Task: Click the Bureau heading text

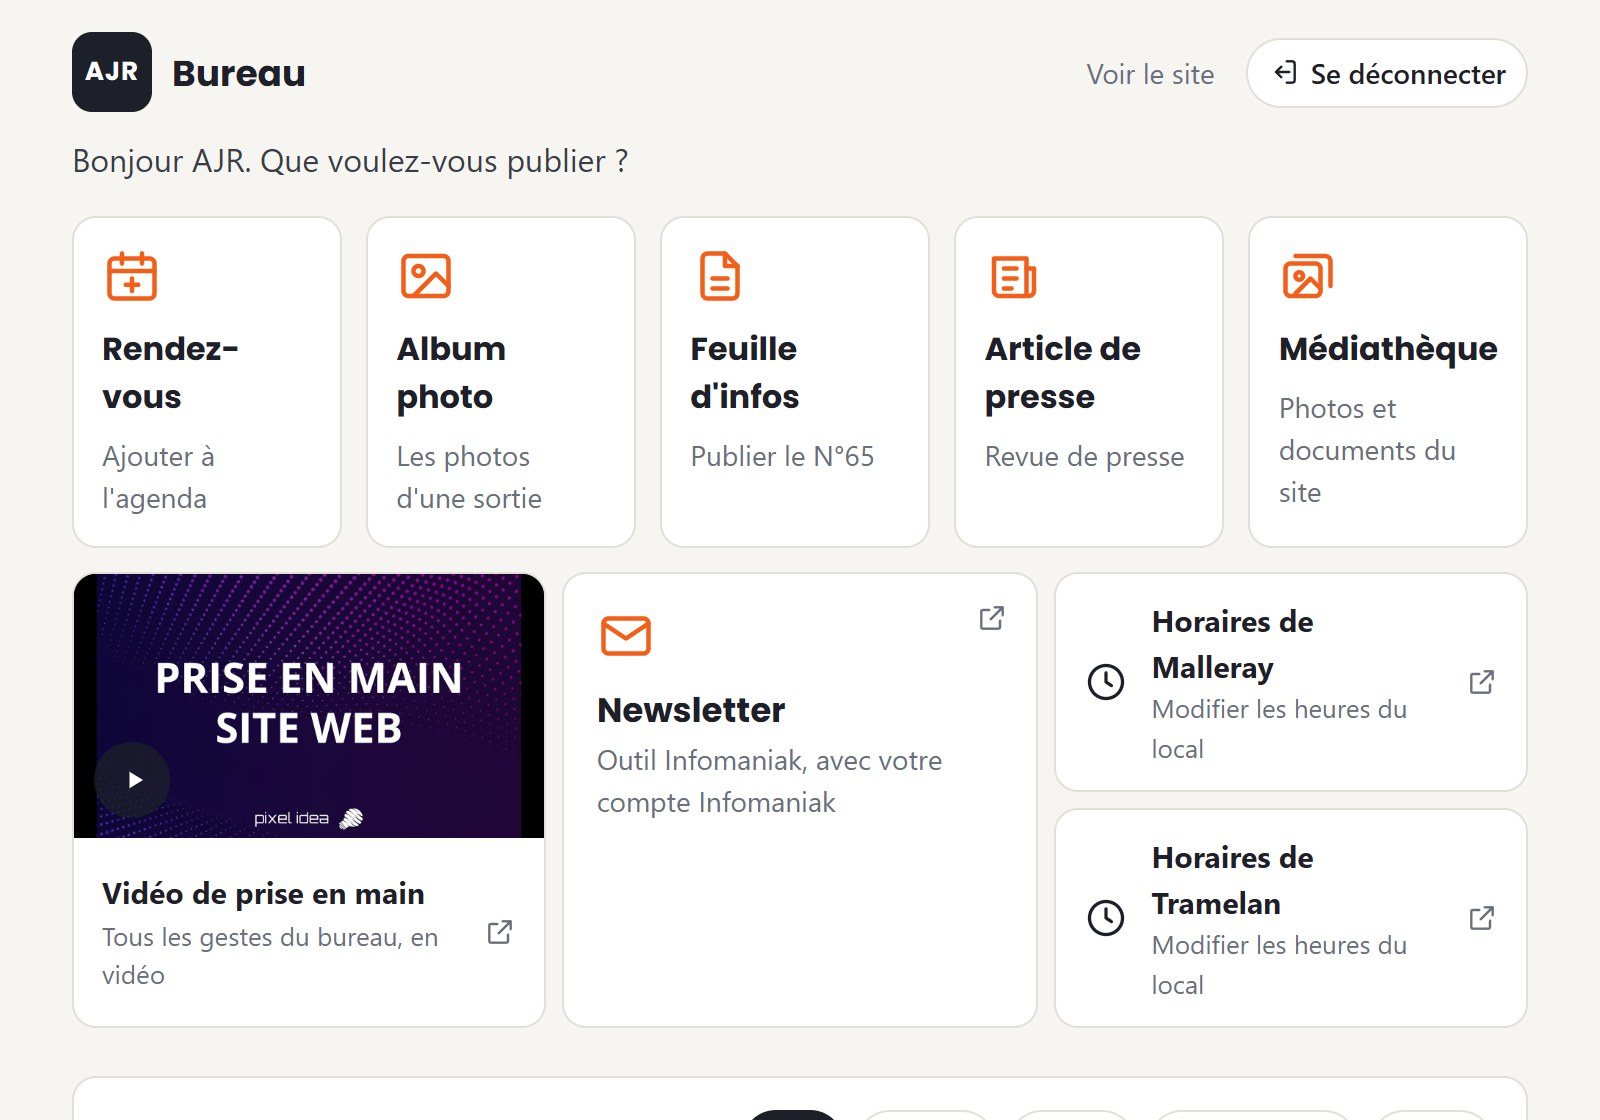Action: (x=239, y=73)
